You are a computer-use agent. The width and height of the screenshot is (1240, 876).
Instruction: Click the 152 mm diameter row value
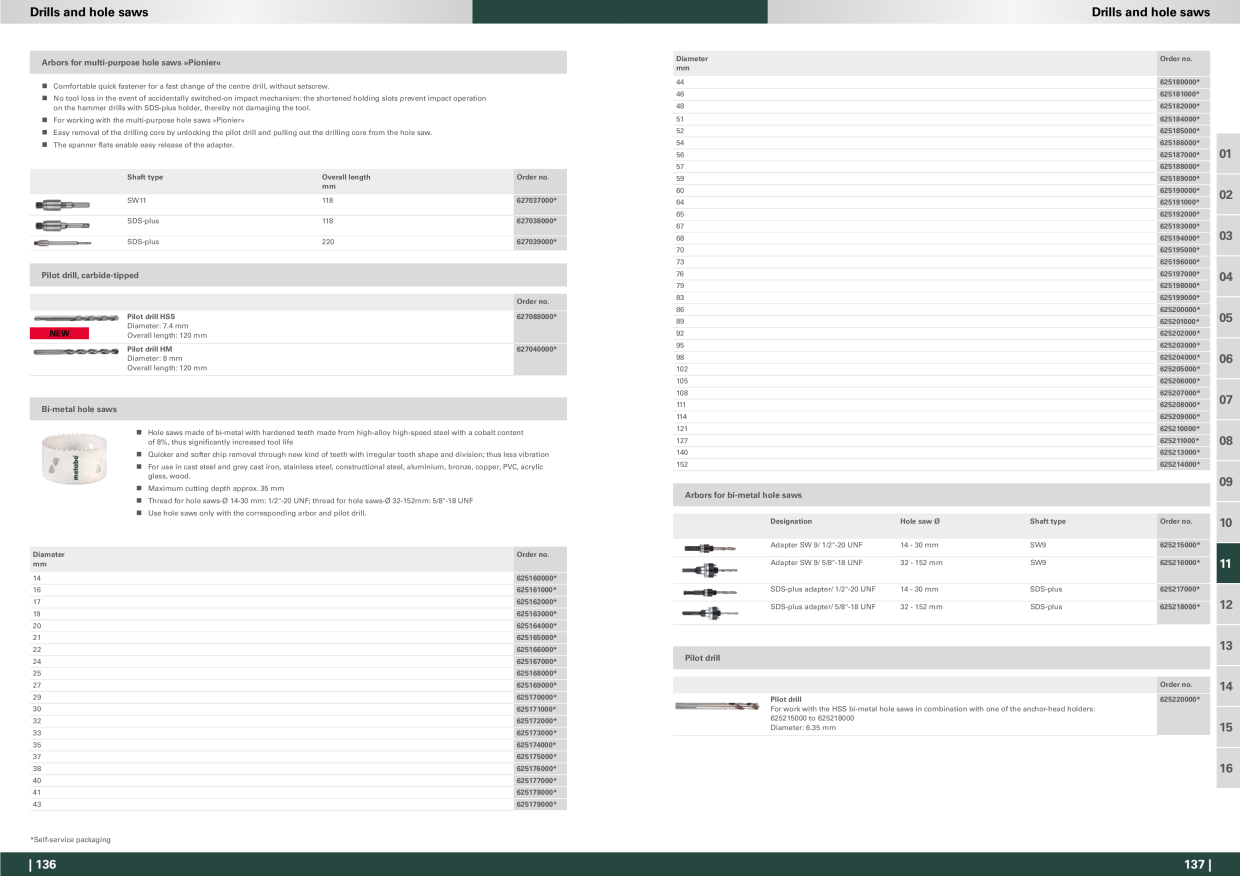pyautogui.click(x=682, y=464)
